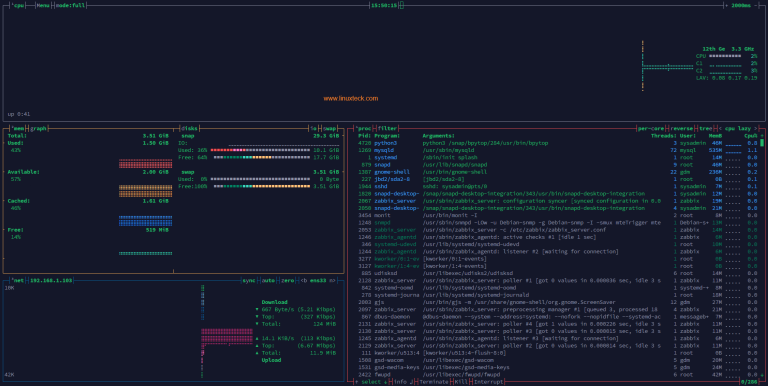Increase update interval with plus beside 2000ms
Image resolution: width=768 pixels, height=386 pixels.
click(727, 5)
